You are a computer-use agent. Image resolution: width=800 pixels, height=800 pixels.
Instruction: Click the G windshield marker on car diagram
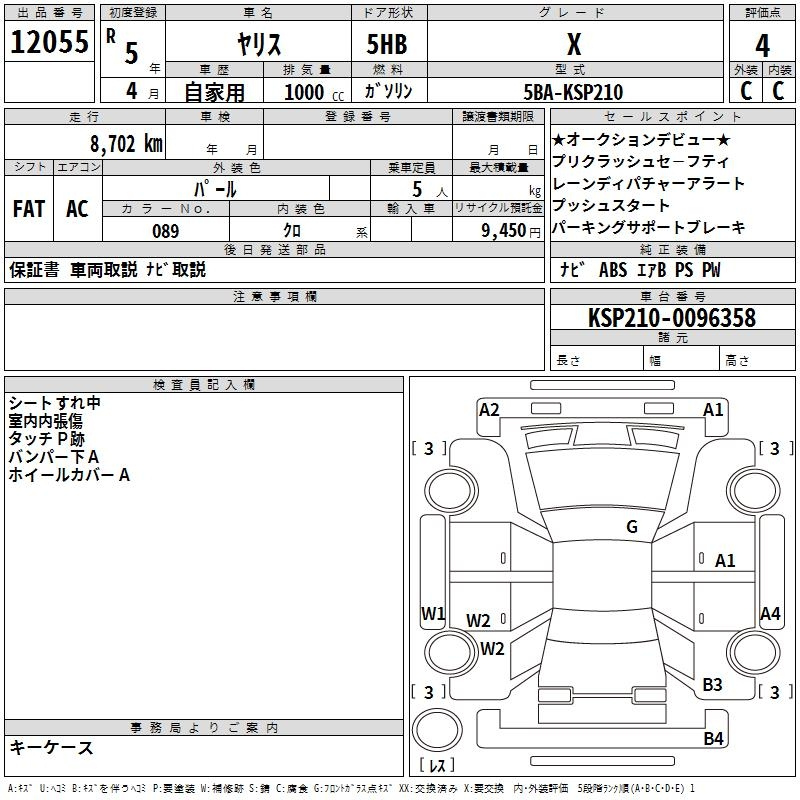tap(631, 527)
